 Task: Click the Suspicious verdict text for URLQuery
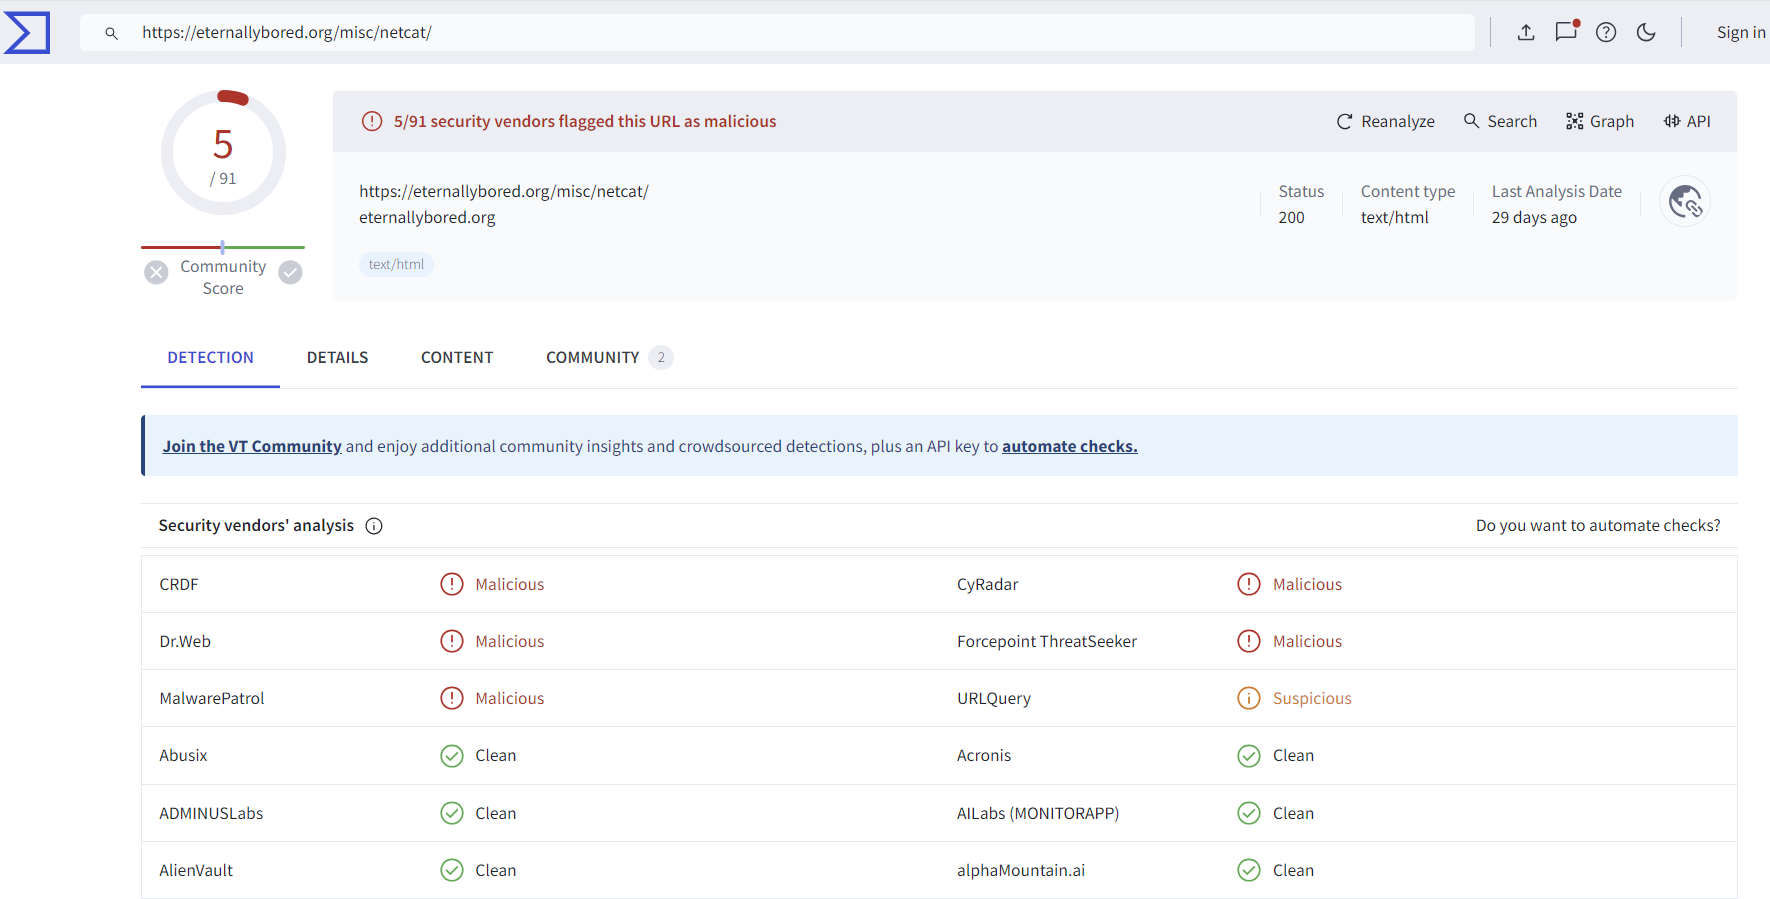(1312, 698)
